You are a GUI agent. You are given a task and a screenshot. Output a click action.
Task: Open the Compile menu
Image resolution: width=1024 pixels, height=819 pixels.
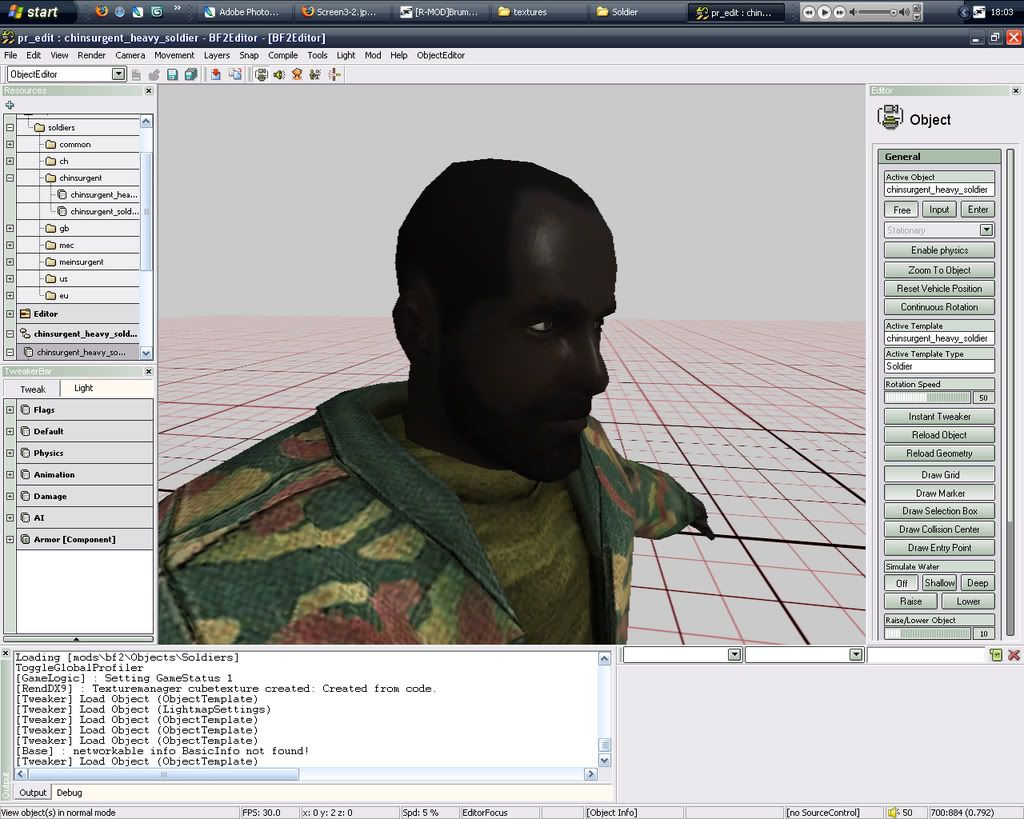point(283,55)
